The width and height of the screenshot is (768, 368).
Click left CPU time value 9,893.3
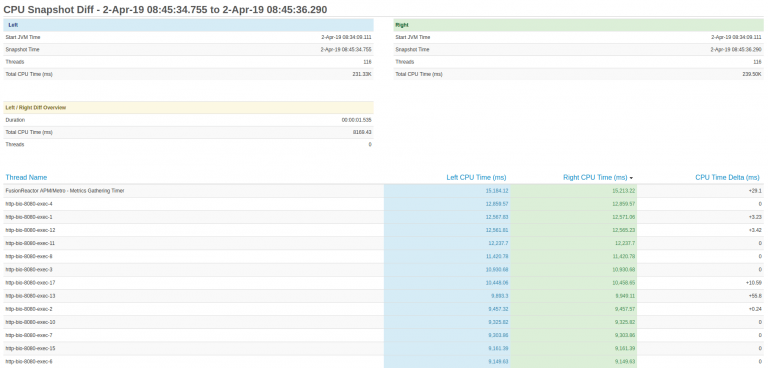pos(500,296)
